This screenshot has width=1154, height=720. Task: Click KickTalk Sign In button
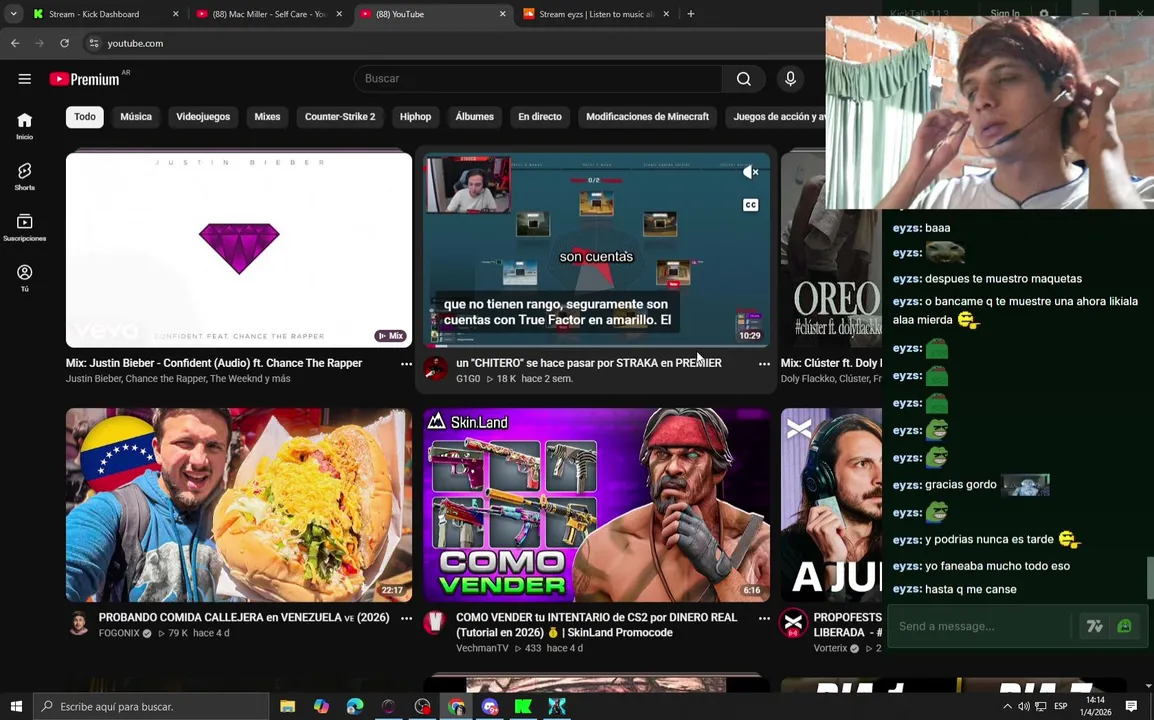click(1005, 13)
